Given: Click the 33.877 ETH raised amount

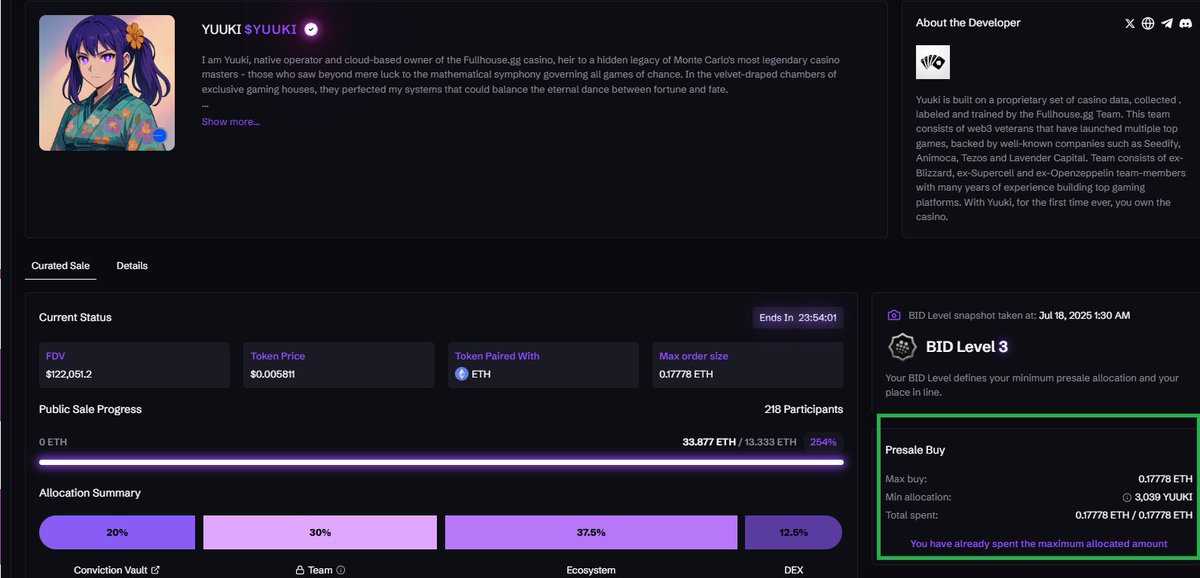Looking at the screenshot, I should click(x=711, y=441).
